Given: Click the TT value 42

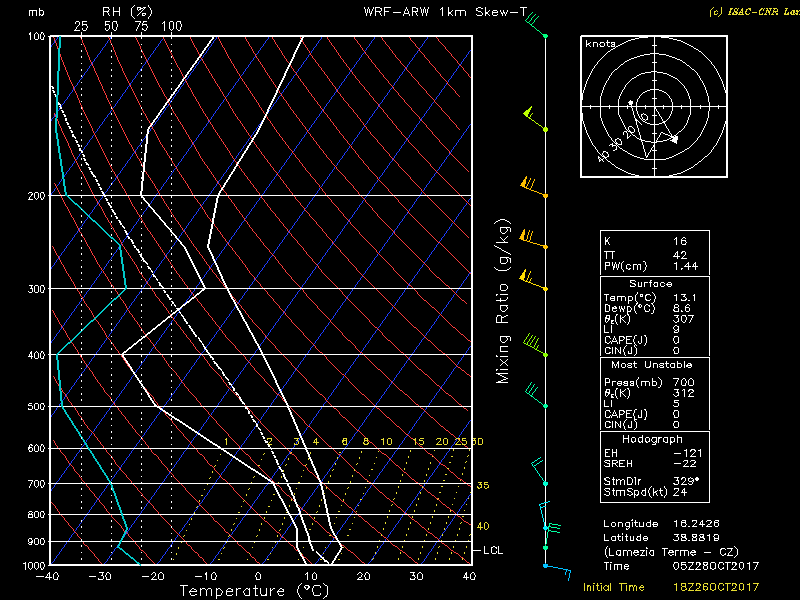Looking at the screenshot, I should tap(680, 255).
